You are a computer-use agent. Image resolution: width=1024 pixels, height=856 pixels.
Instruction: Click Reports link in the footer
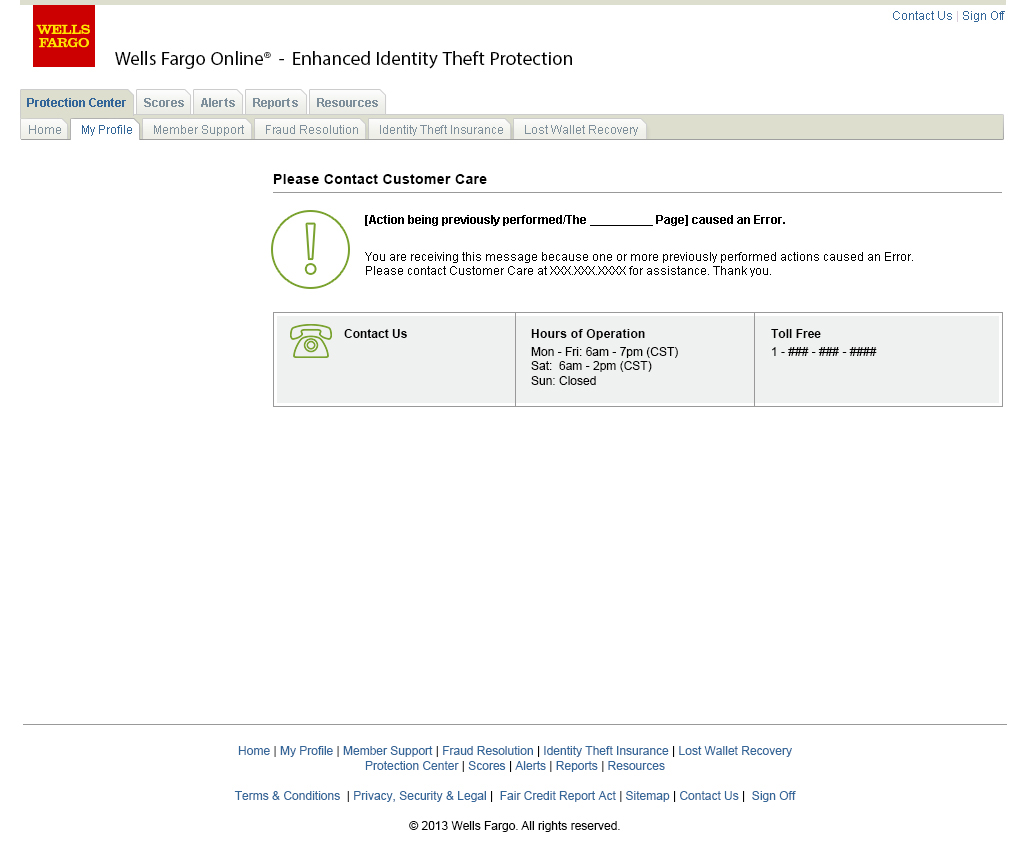tap(577, 766)
